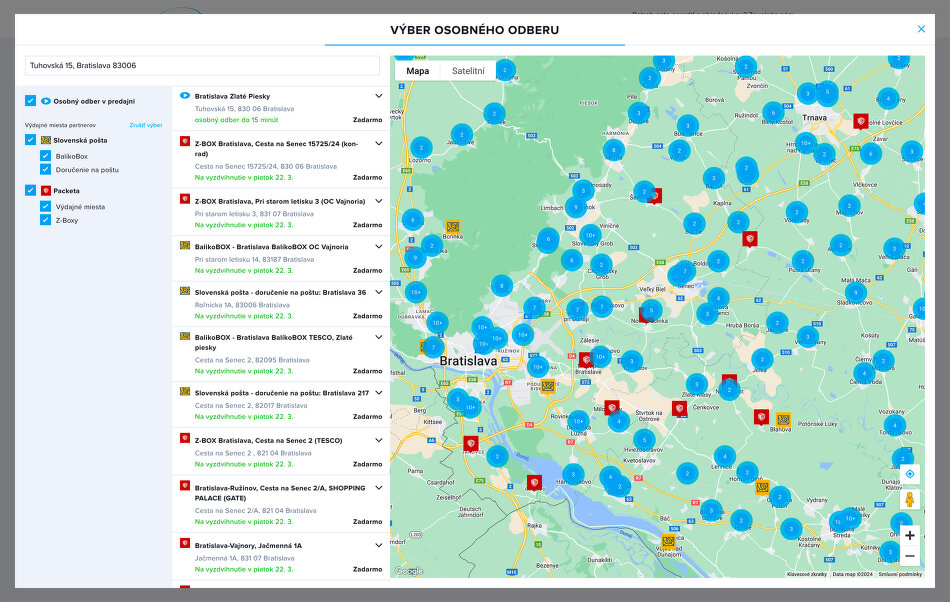
Task: Click the Packeta marker near Trnava
Action: pyautogui.click(x=860, y=120)
